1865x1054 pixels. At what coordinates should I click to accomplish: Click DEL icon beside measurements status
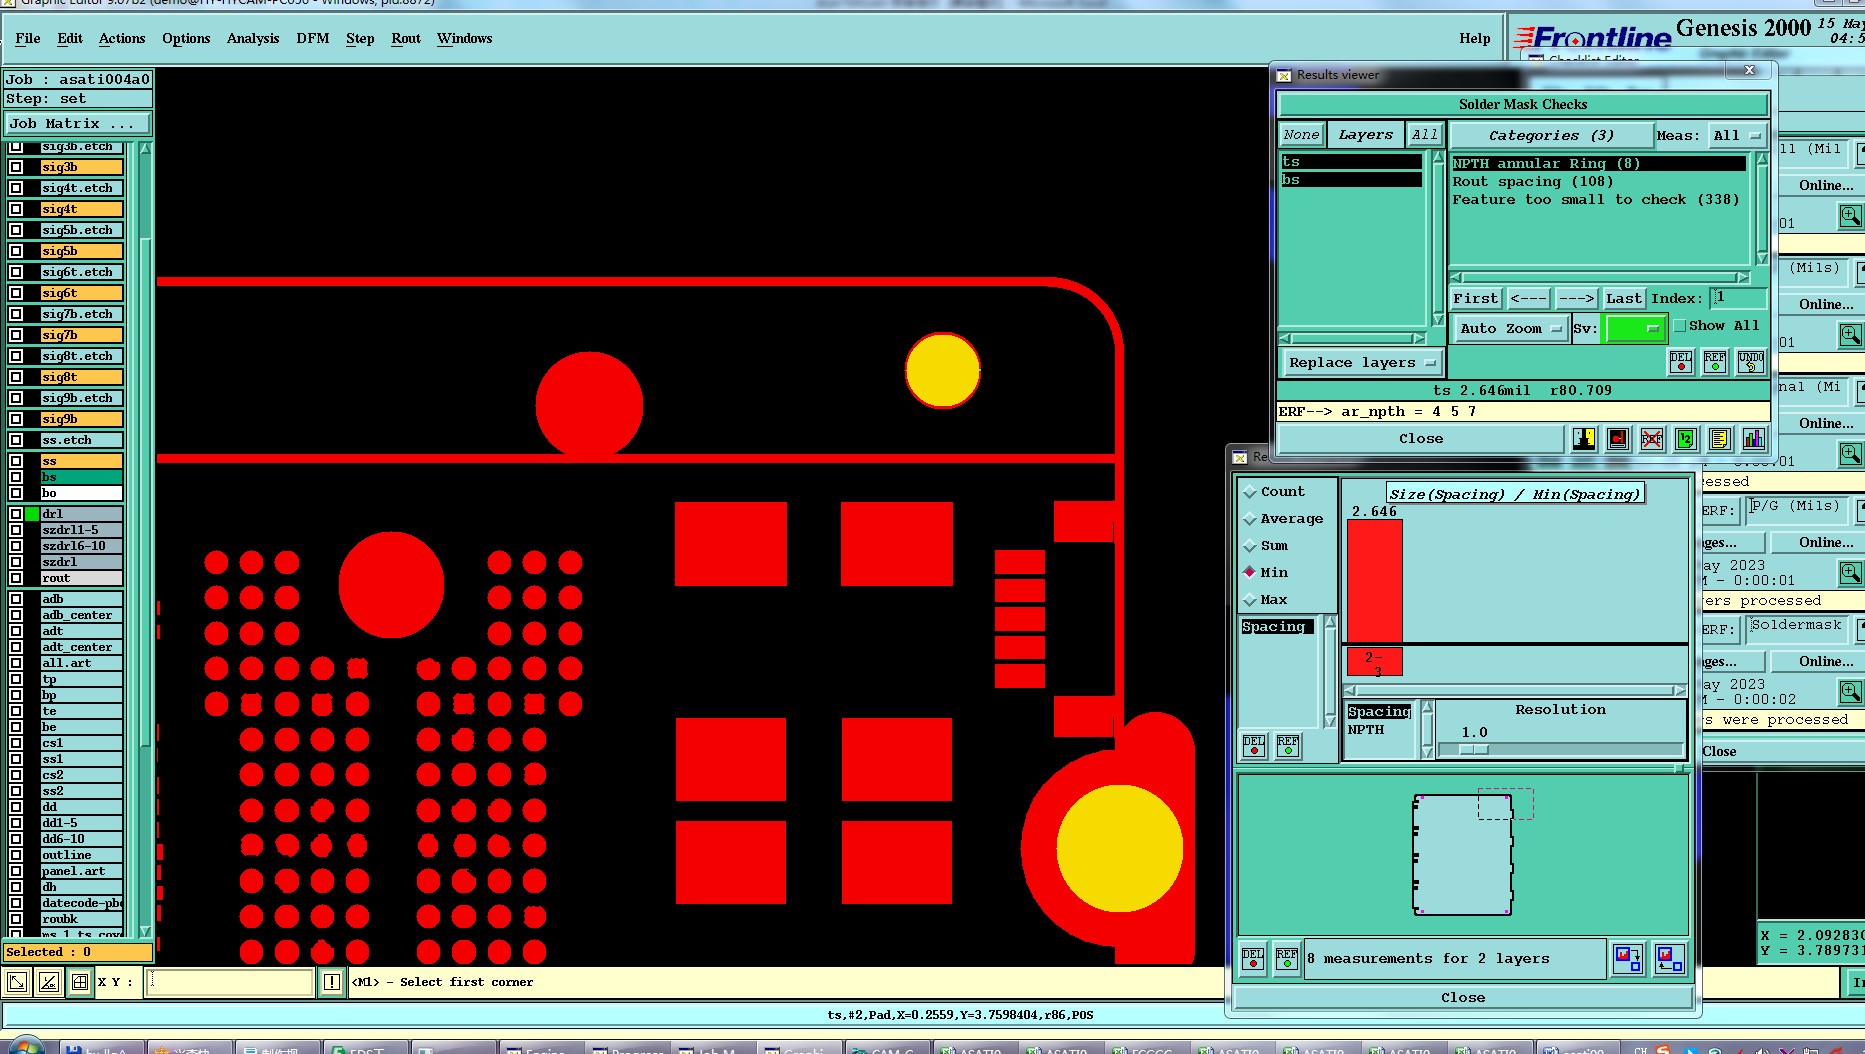(1253, 959)
